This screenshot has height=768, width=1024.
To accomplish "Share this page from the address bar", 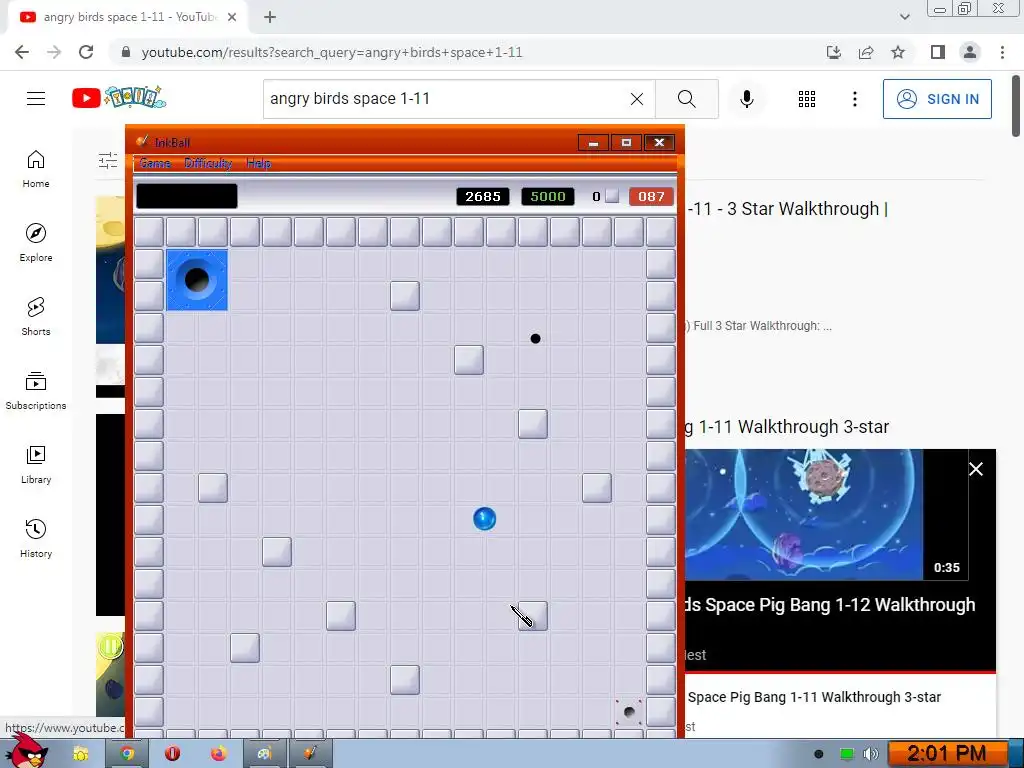I will (x=866, y=52).
